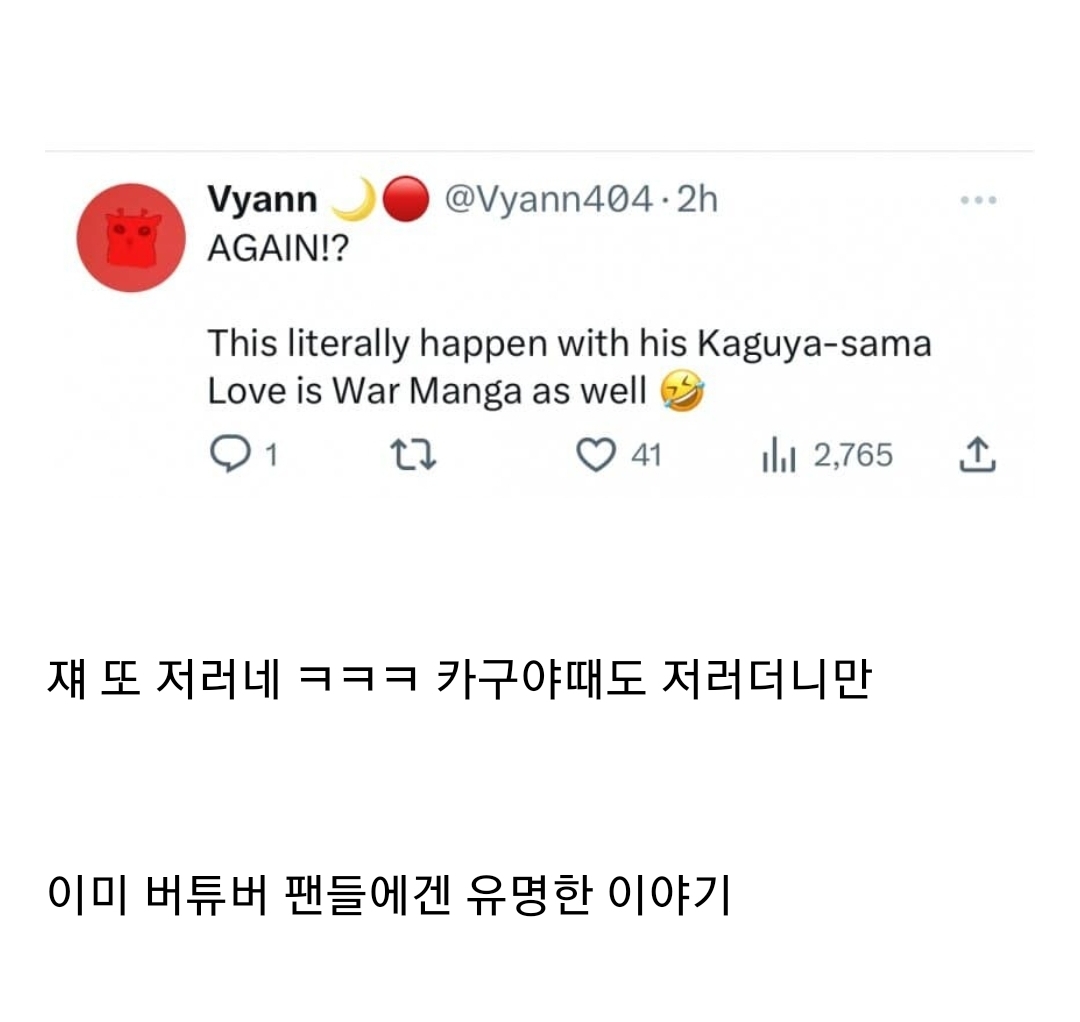Click the 2h timestamp of the tweet
Image resolution: width=1080 pixels, height=1022 pixels.
[697, 201]
